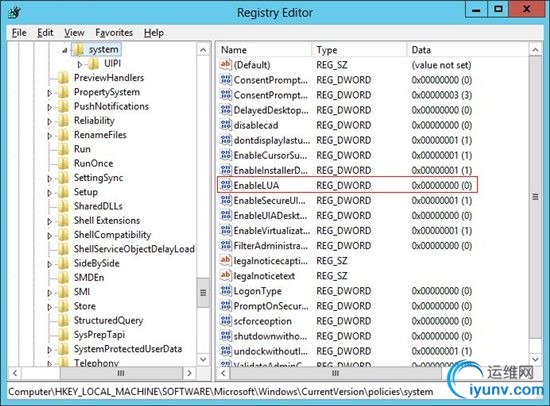Image resolution: width=550 pixels, height=406 pixels.
Task: Sort values by the Data column header
Action: [x=468, y=50]
